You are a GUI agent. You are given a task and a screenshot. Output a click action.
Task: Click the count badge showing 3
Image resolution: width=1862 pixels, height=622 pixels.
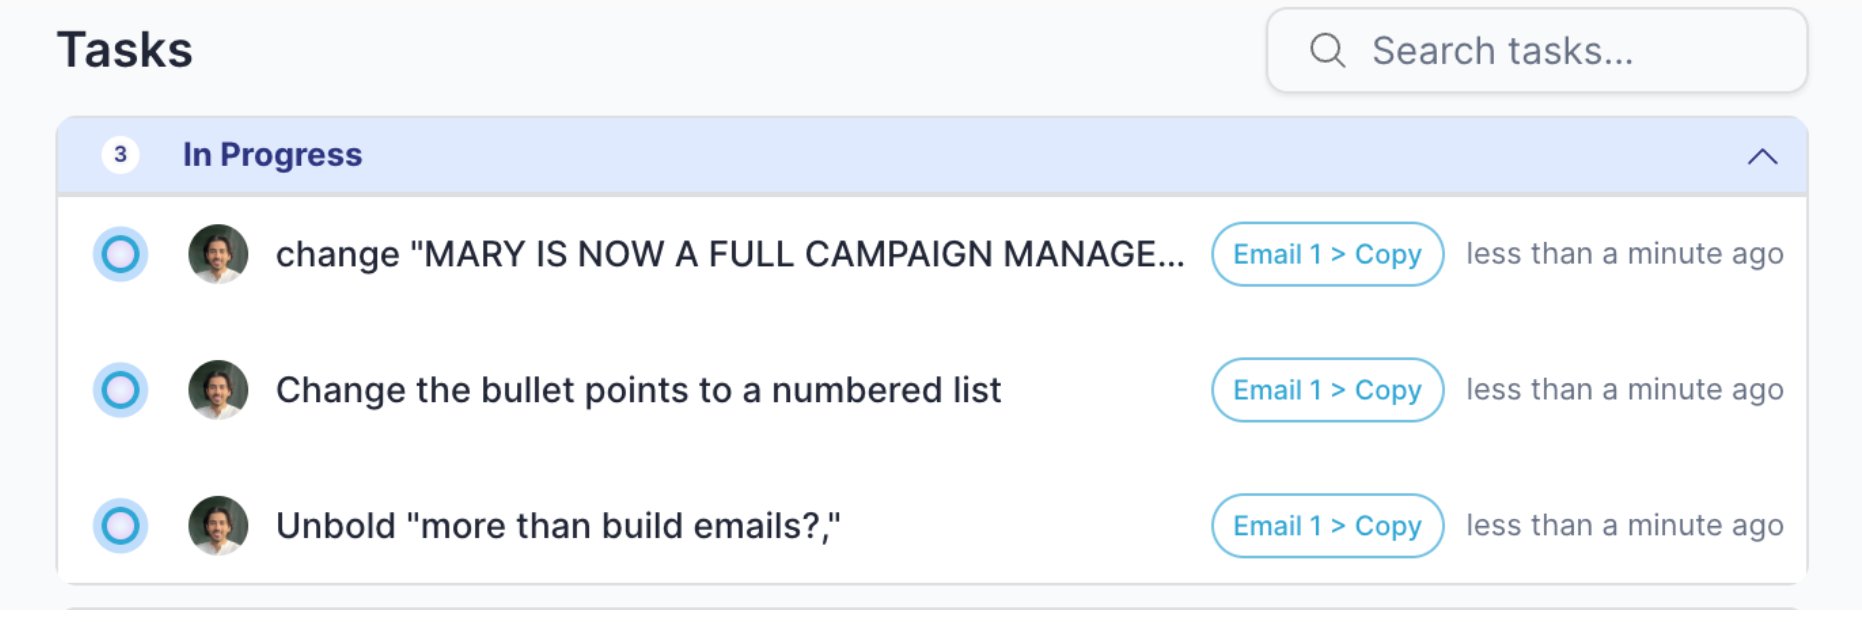pyautogui.click(x=120, y=155)
